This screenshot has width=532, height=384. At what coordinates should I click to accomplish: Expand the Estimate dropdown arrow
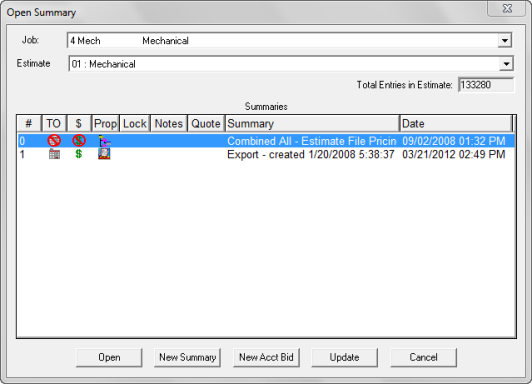pyautogui.click(x=506, y=64)
